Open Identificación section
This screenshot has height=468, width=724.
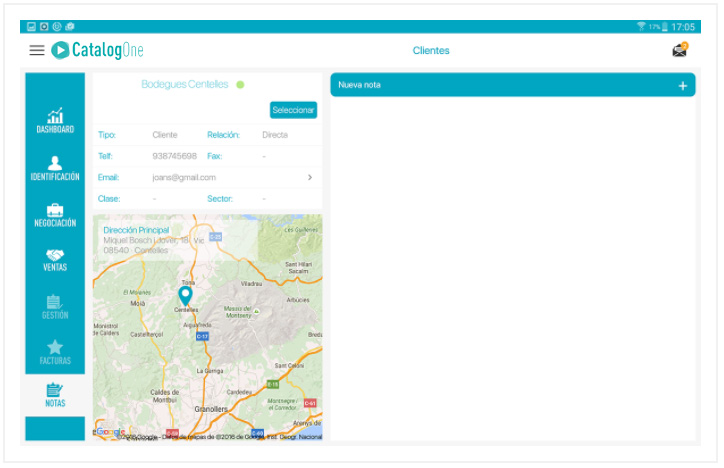(55, 168)
